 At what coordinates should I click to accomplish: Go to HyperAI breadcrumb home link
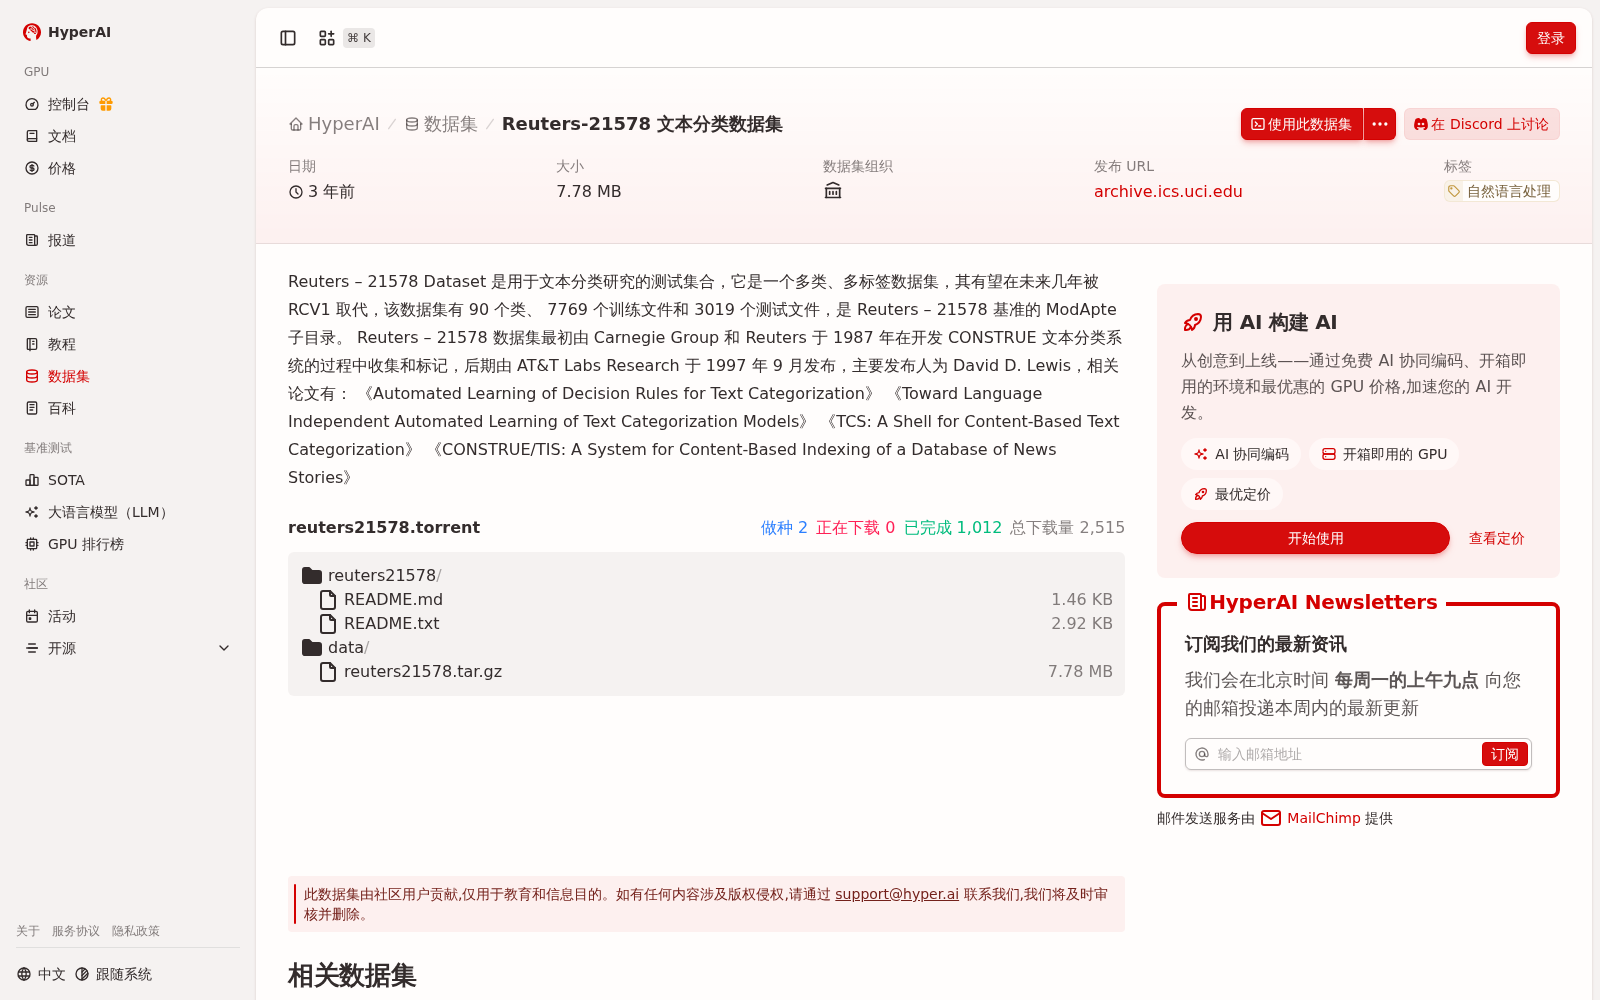click(334, 124)
